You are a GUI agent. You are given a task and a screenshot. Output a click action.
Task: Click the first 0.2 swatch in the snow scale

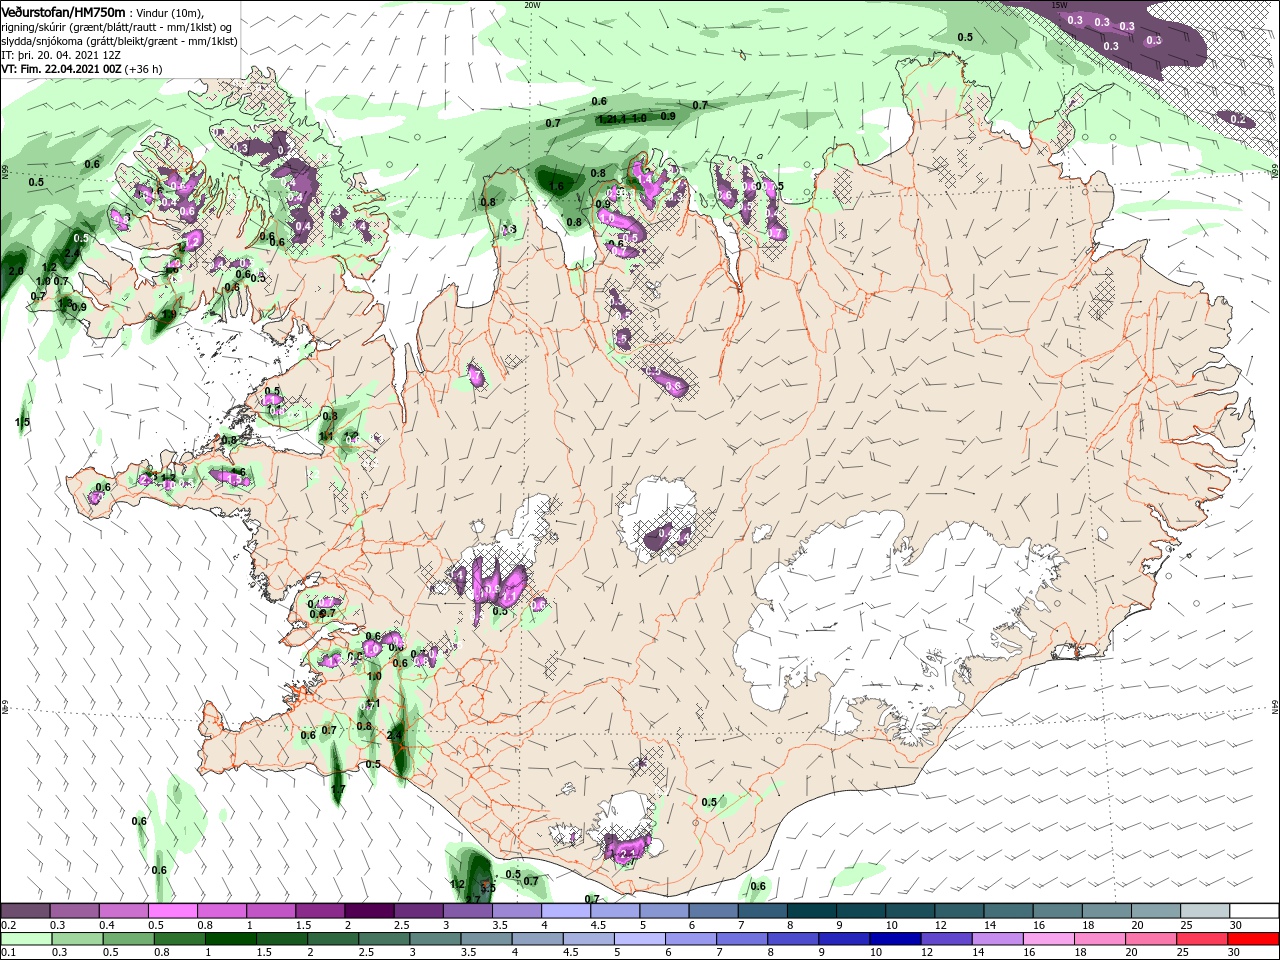(25, 911)
